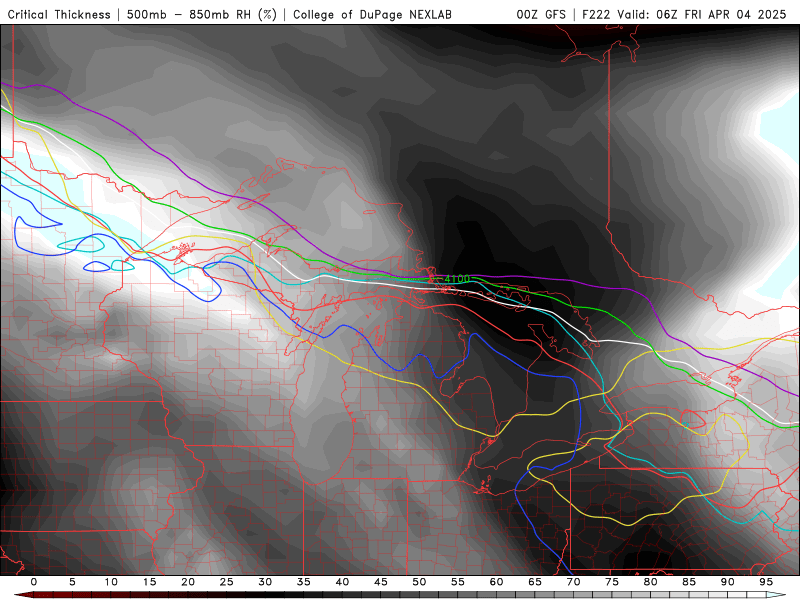Select the "10" value on the legend scale

111,582
